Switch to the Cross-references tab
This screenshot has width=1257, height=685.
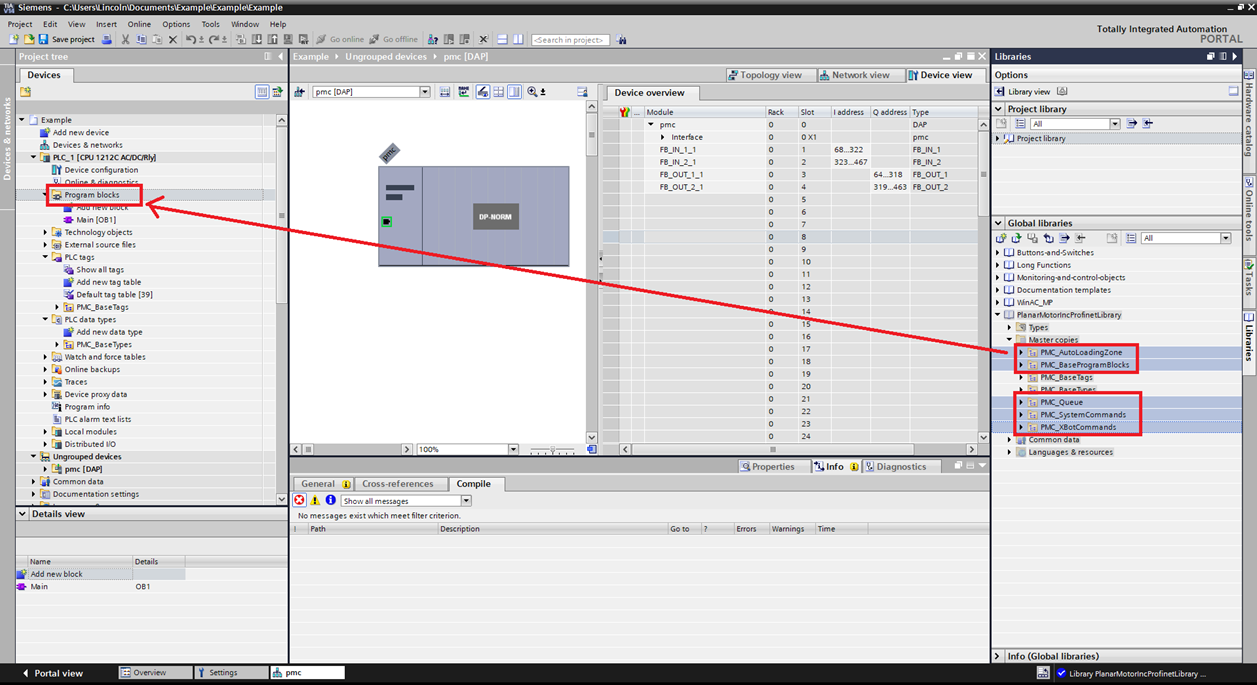[400, 483]
